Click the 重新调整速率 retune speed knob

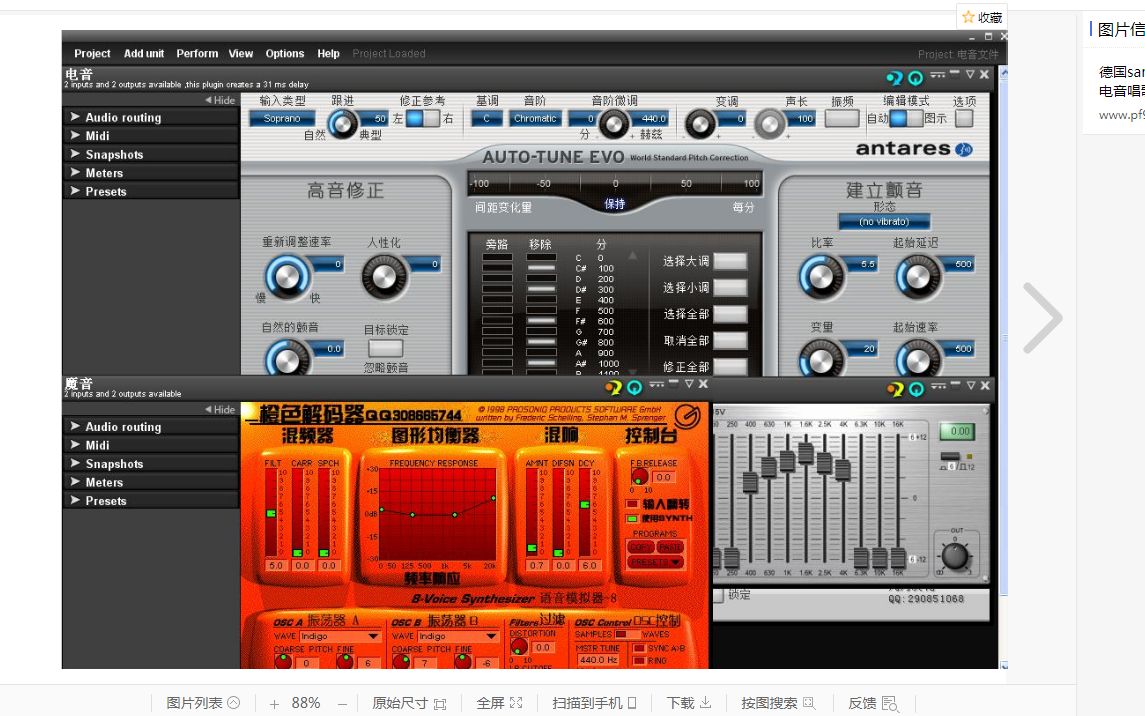click(x=287, y=277)
